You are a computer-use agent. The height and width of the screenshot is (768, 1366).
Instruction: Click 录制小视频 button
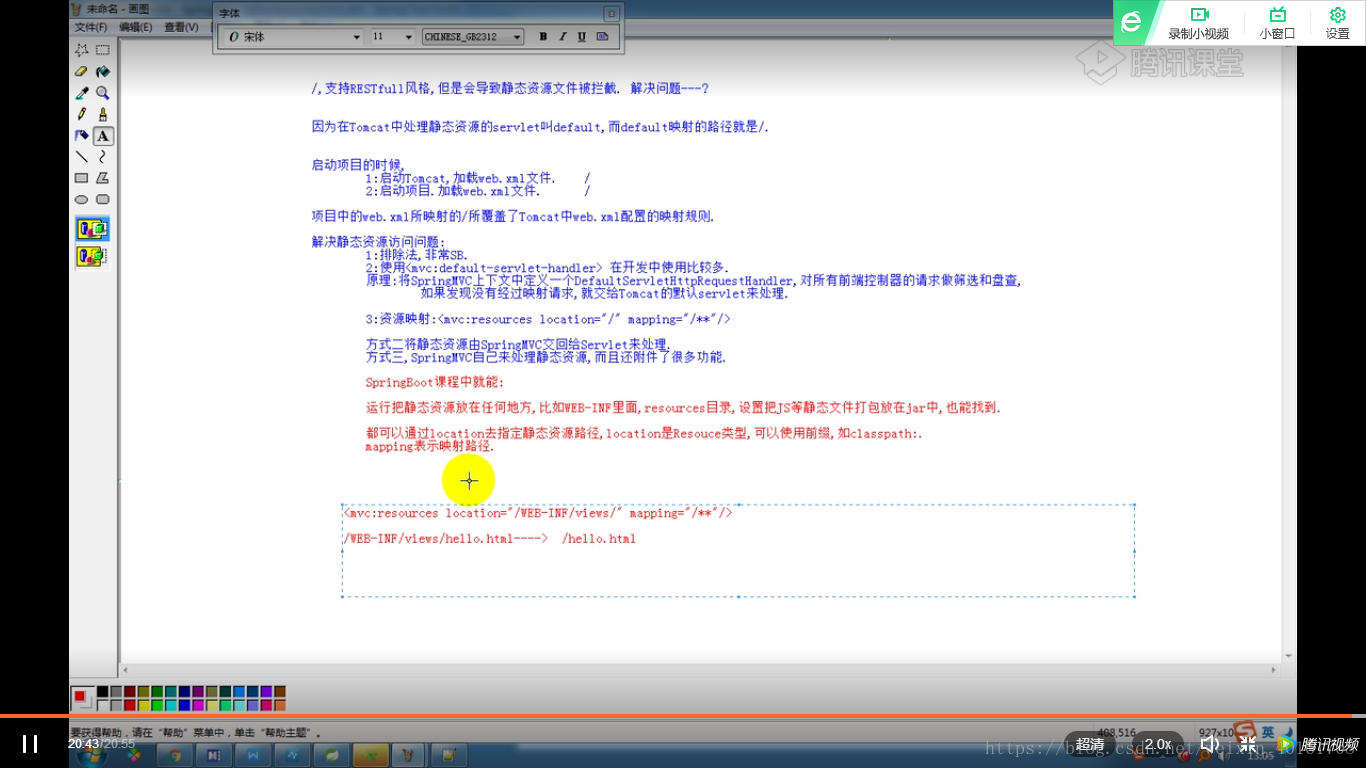click(x=1199, y=23)
